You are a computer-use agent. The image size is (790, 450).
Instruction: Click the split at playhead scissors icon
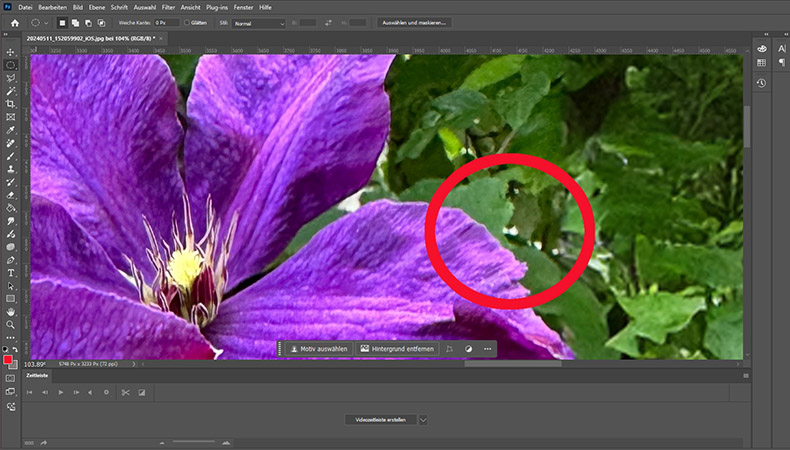tap(125, 392)
